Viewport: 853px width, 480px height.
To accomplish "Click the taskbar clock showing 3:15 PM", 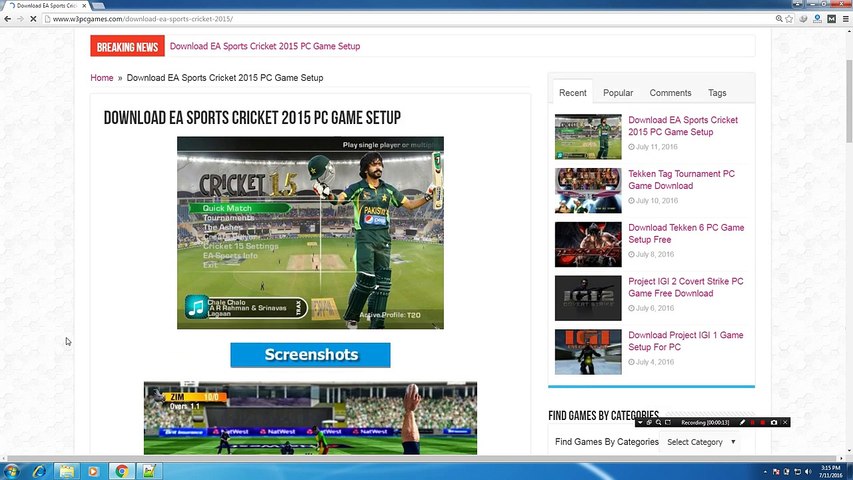I will coord(831,471).
